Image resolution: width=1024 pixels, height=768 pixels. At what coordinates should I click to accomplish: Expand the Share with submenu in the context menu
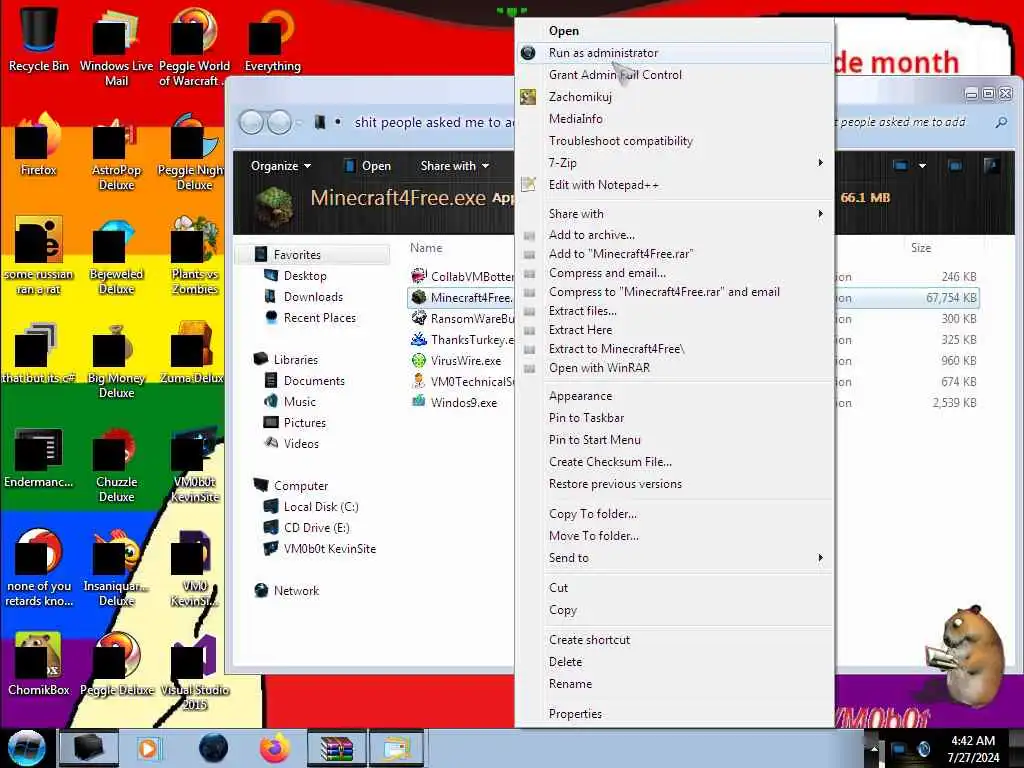[x=675, y=214]
